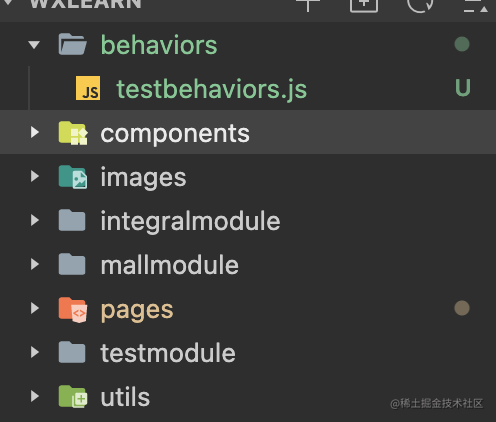Click the modified status dot on pages
This screenshot has height=422, width=496.
pyautogui.click(x=462, y=308)
